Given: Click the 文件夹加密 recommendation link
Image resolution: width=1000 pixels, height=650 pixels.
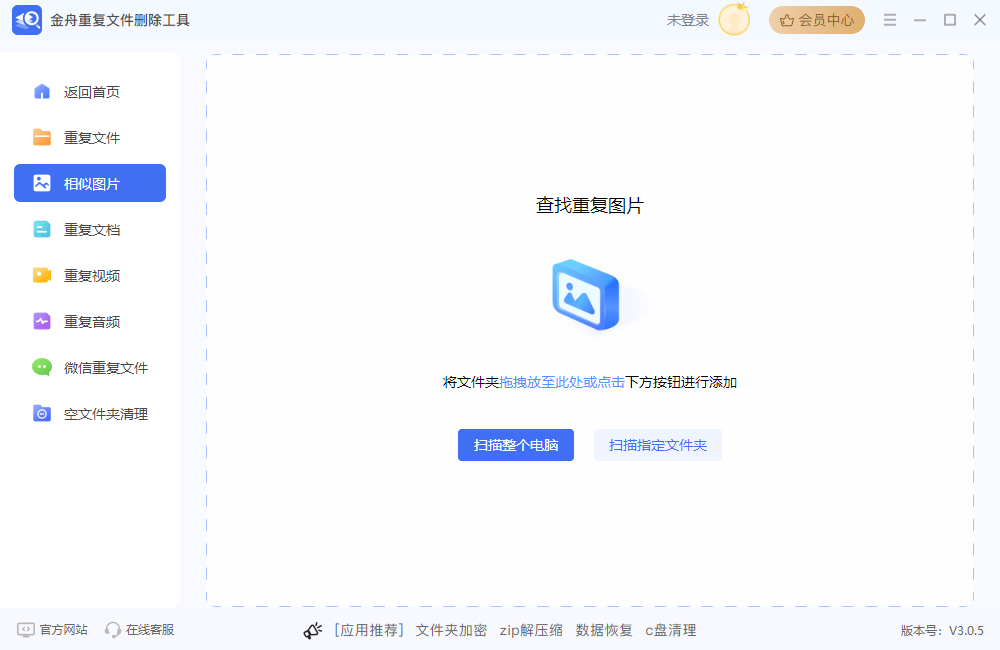Looking at the screenshot, I should tap(452, 630).
